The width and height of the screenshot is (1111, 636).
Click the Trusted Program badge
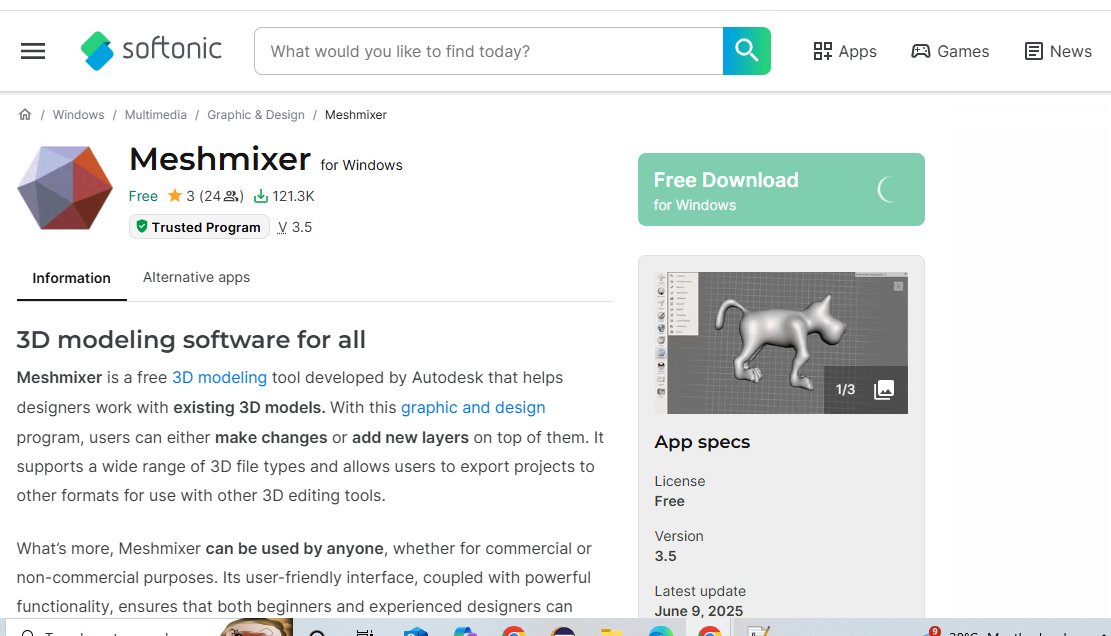coord(199,227)
